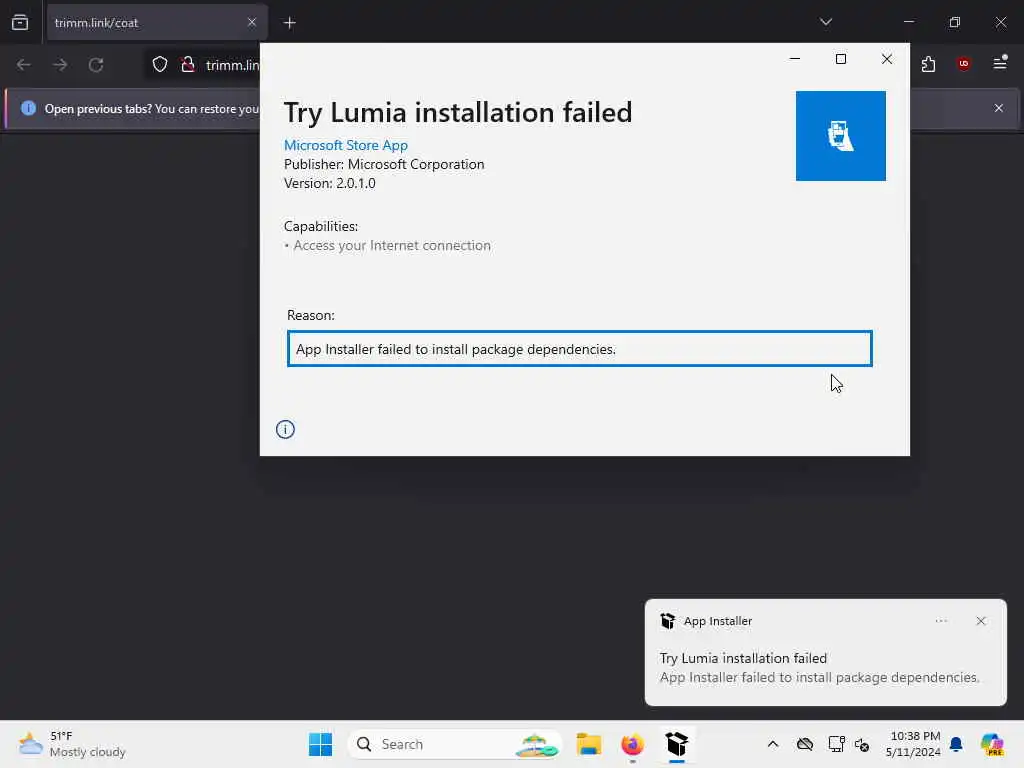
Task: Minimize the App Installer dialog window
Action: point(795,59)
